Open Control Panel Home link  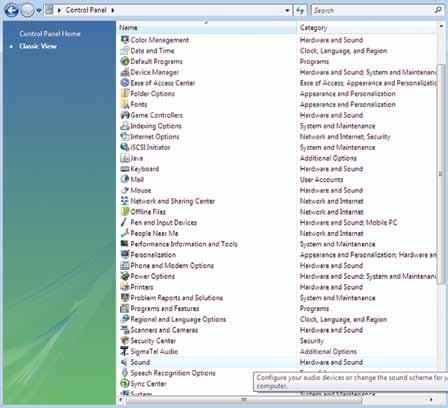click(x=50, y=34)
